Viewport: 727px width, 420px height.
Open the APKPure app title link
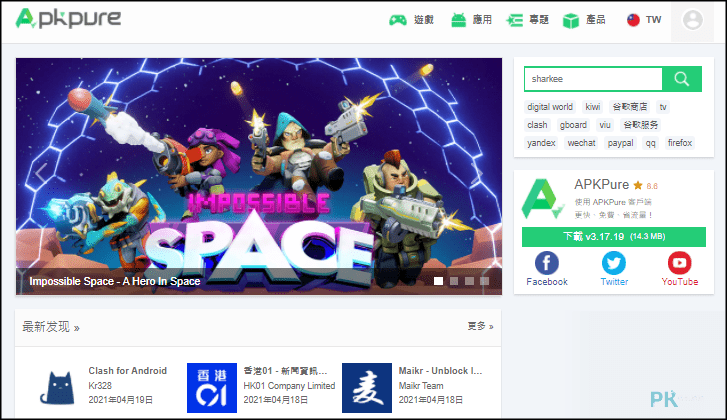point(601,185)
